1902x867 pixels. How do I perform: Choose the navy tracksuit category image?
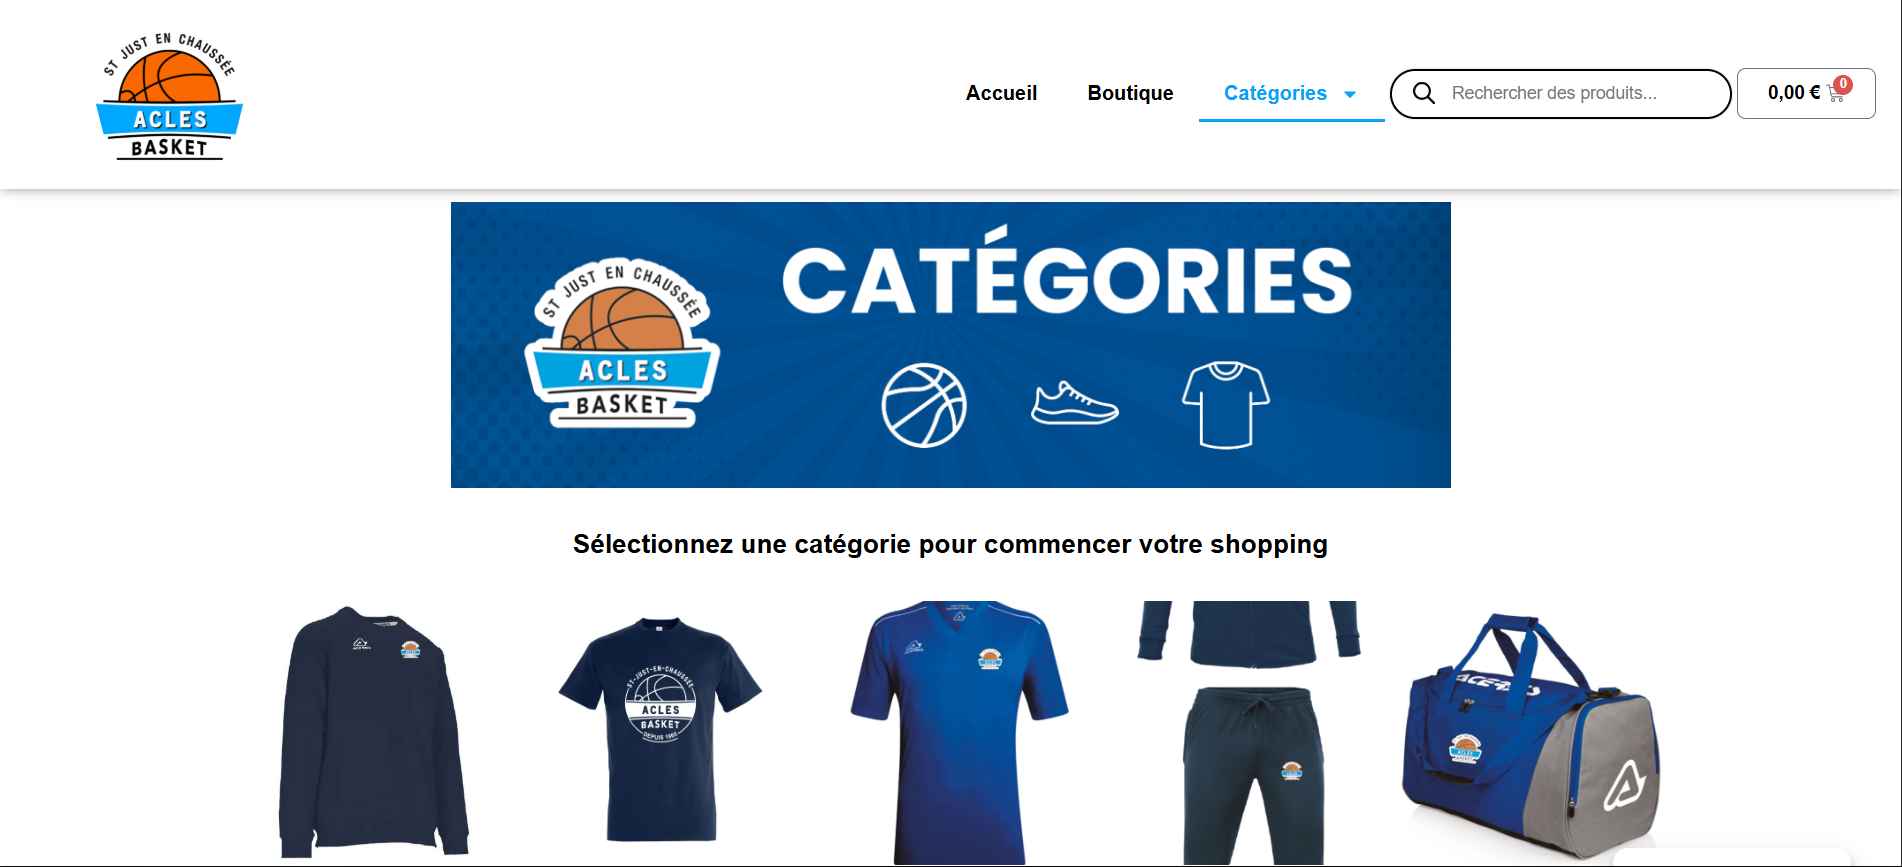click(1249, 733)
